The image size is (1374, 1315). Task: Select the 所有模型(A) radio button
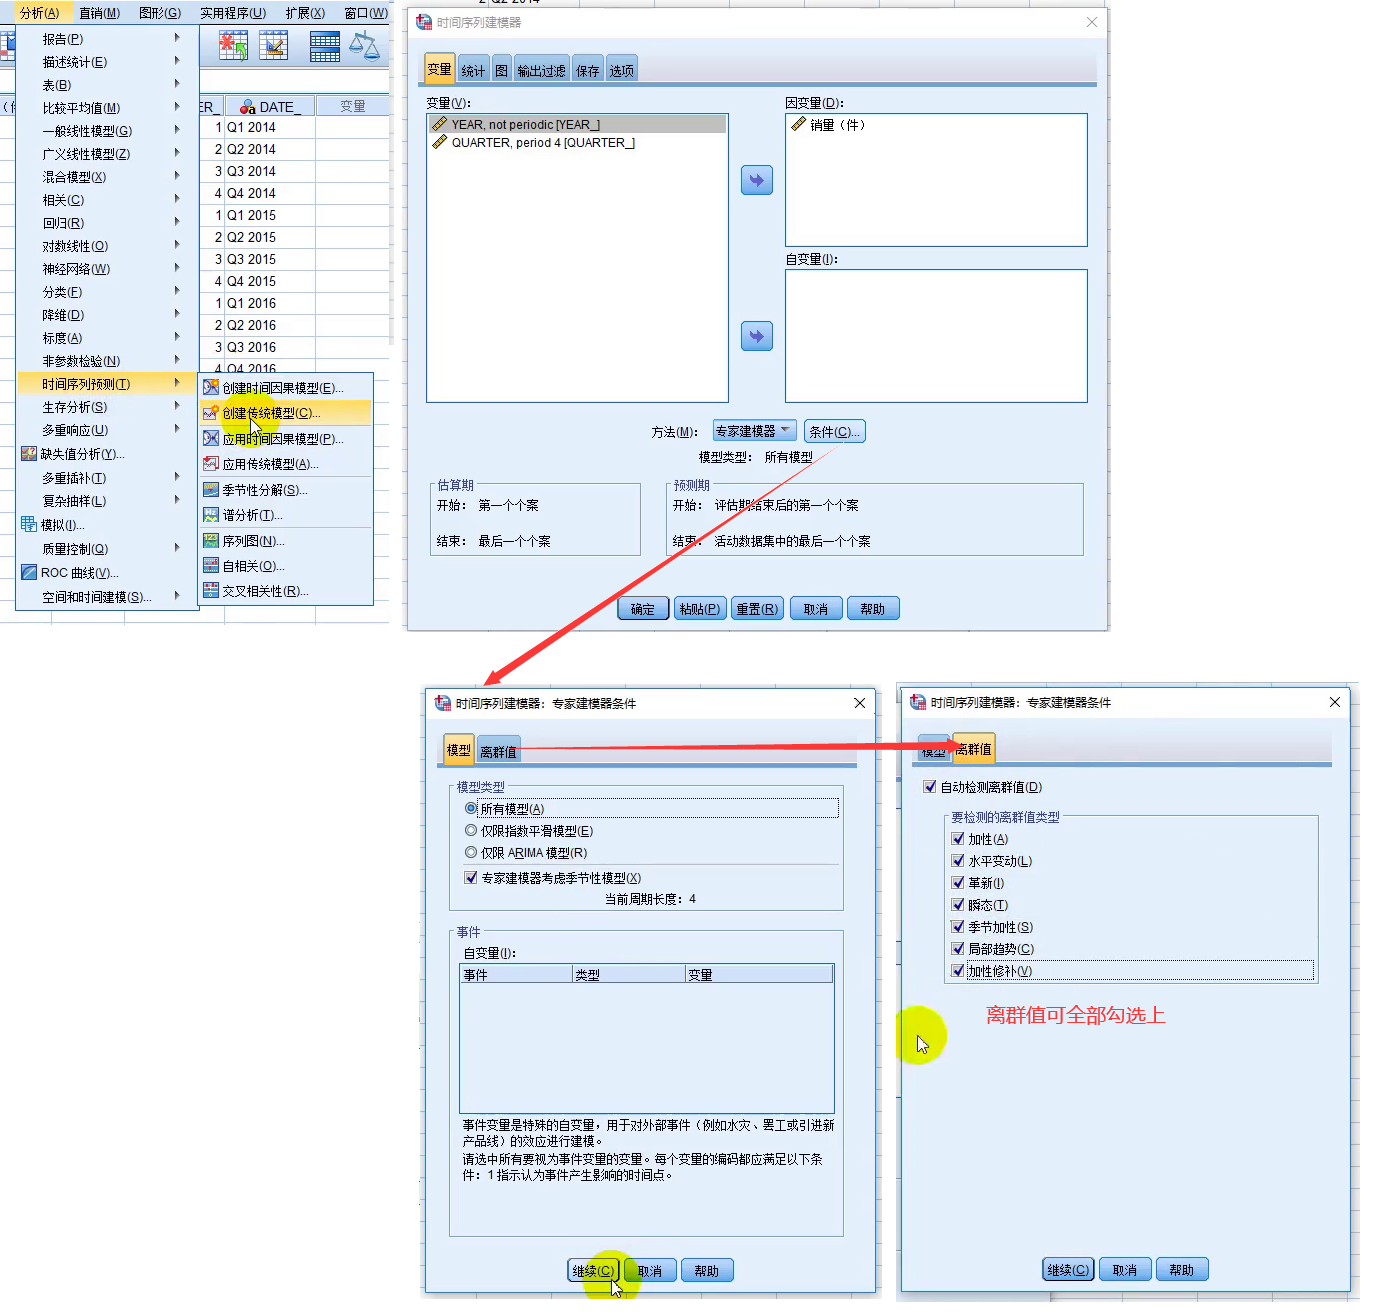click(471, 808)
